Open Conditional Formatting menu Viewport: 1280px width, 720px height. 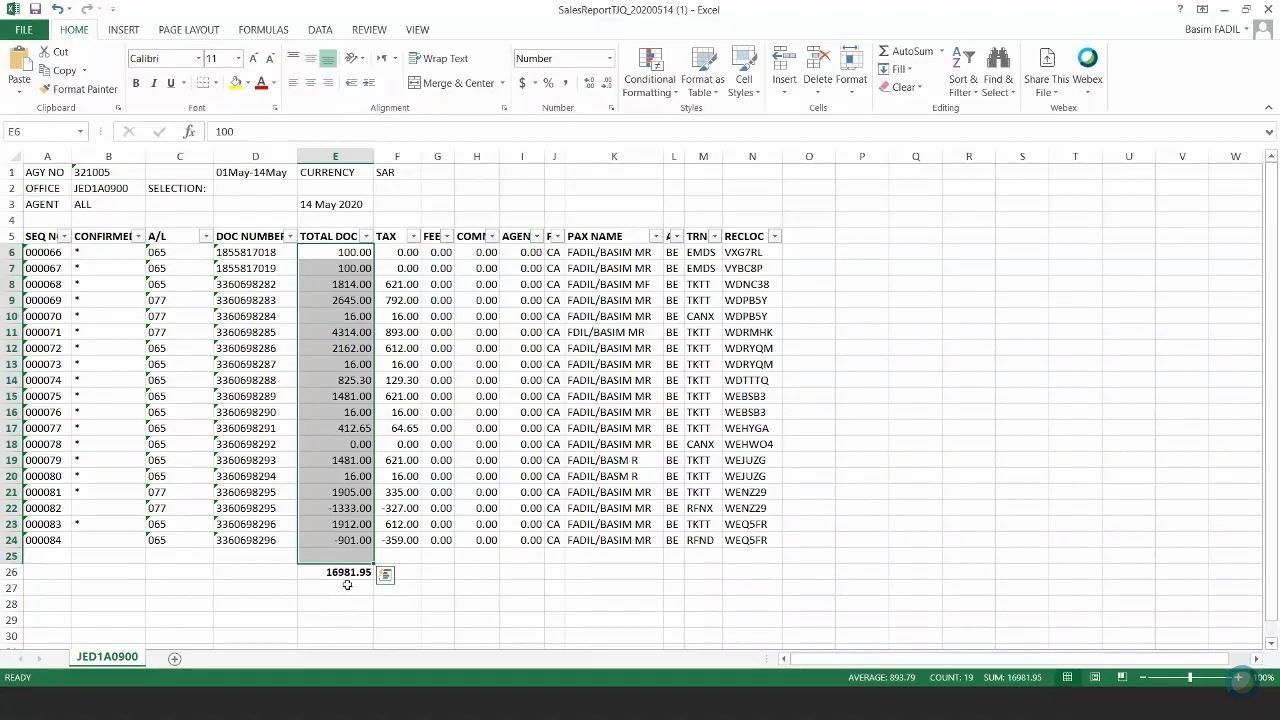click(x=649, y=72)
